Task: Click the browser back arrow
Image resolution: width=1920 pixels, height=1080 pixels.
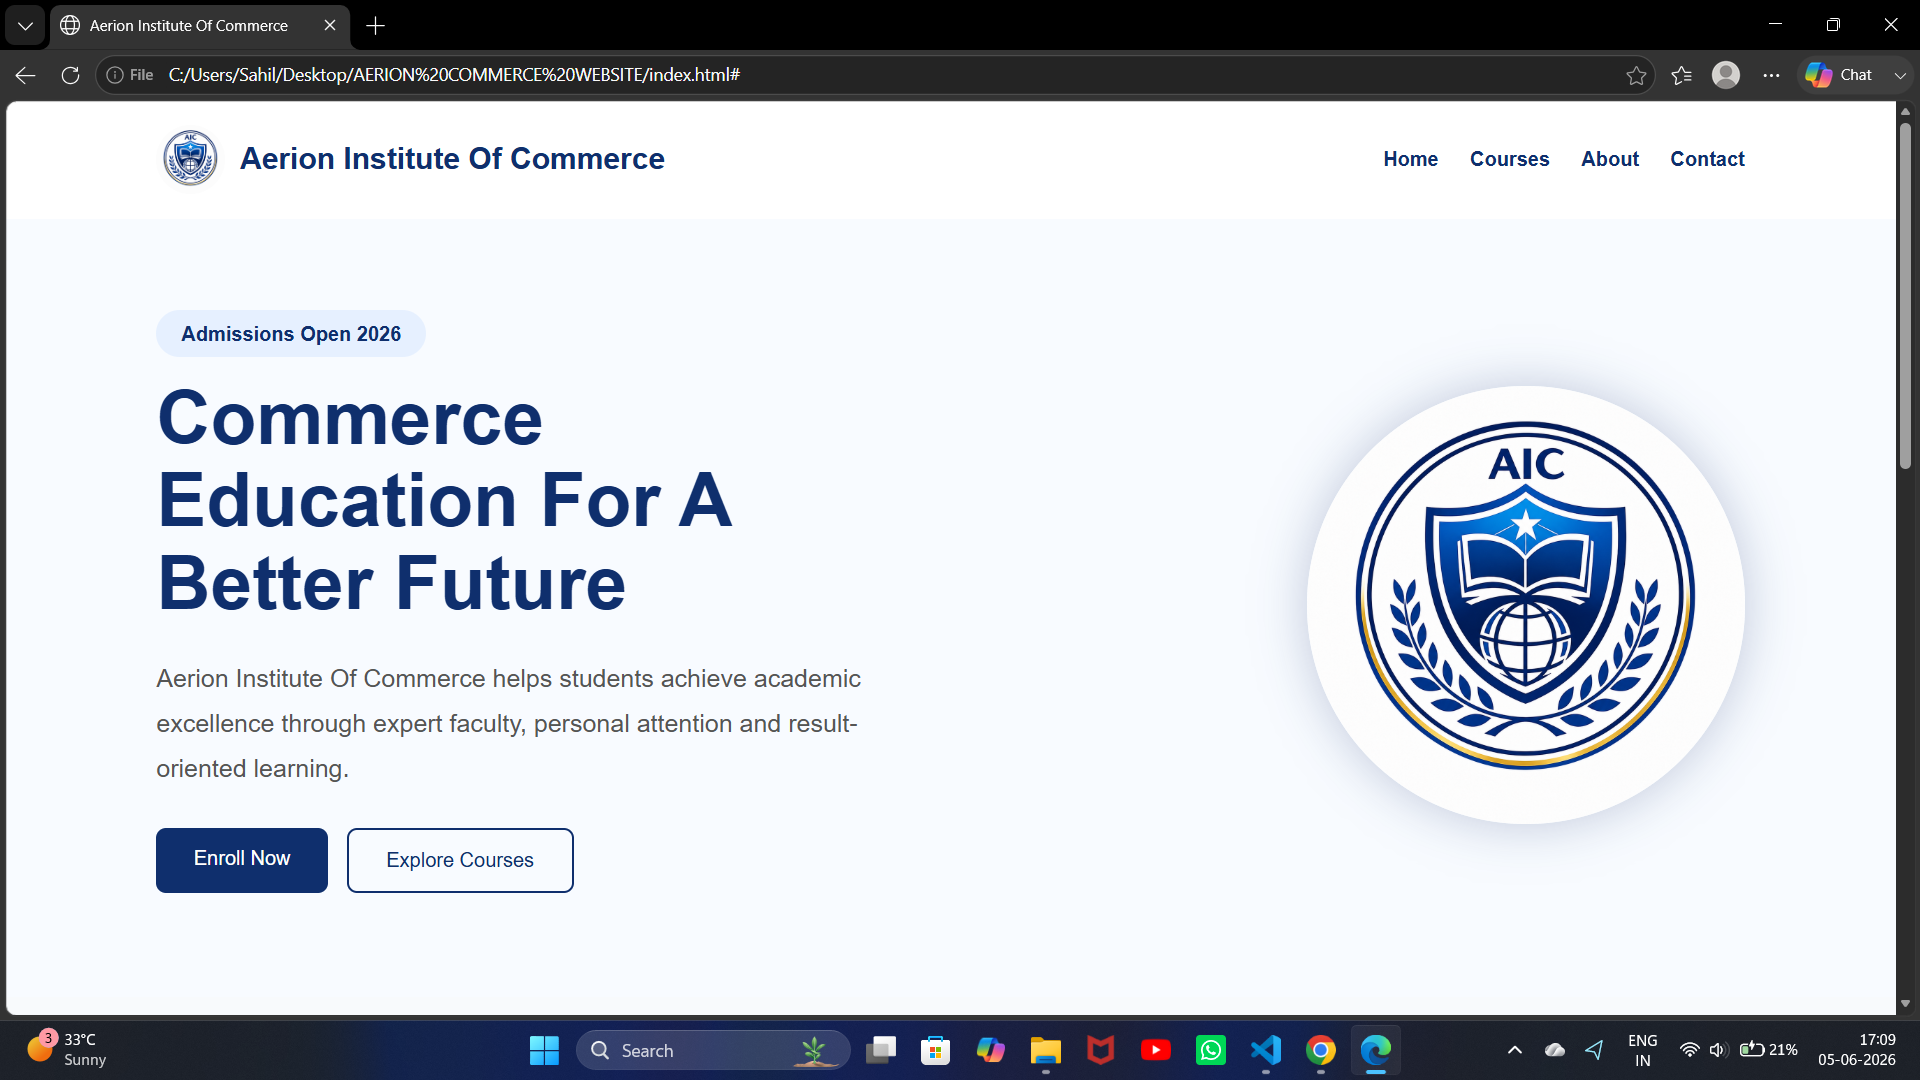Action: pyautogui.click(x=25, y=75)
